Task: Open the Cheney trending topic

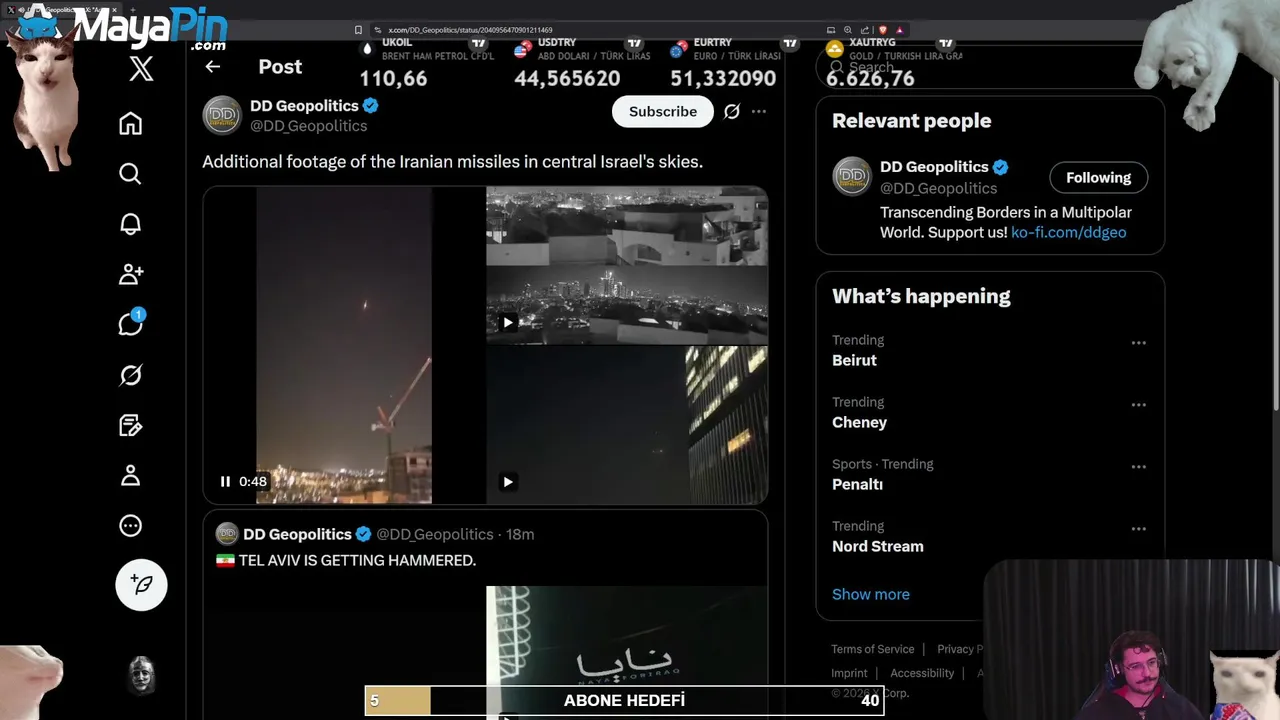Action: click(859, 422)
